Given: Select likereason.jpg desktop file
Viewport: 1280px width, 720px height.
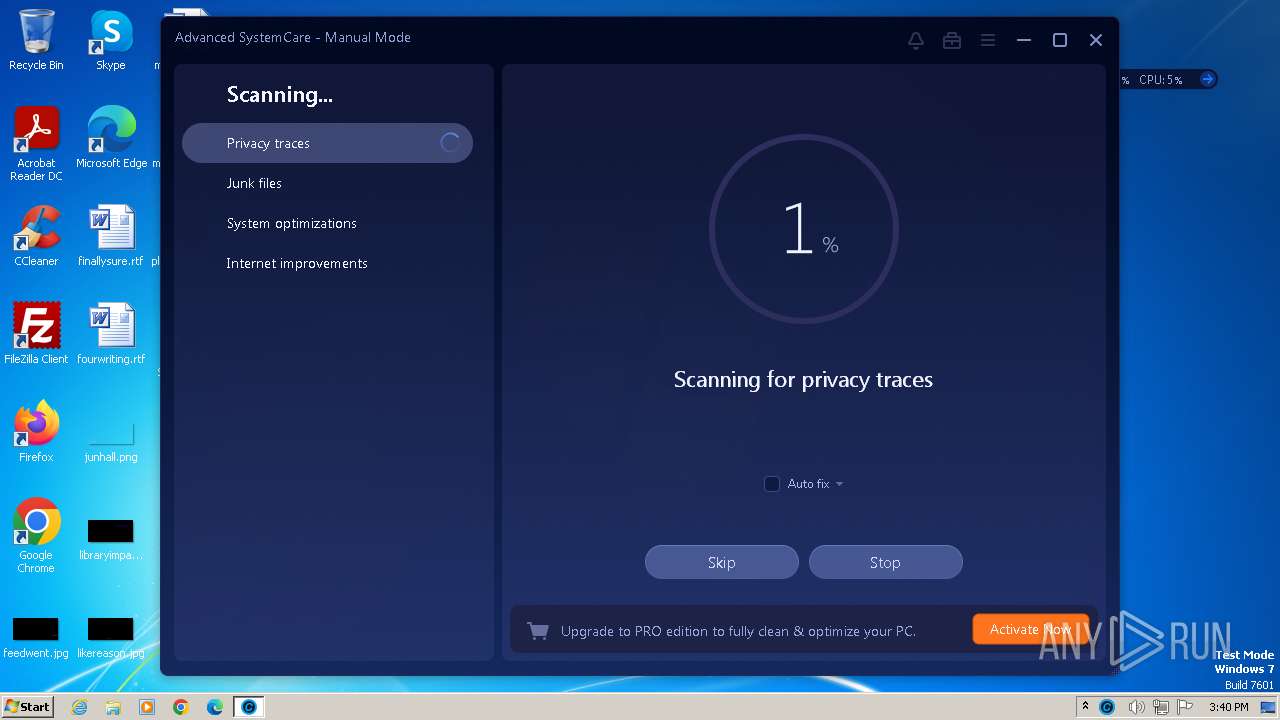Looking at the screenshot, I should click(x=111, y=638).
